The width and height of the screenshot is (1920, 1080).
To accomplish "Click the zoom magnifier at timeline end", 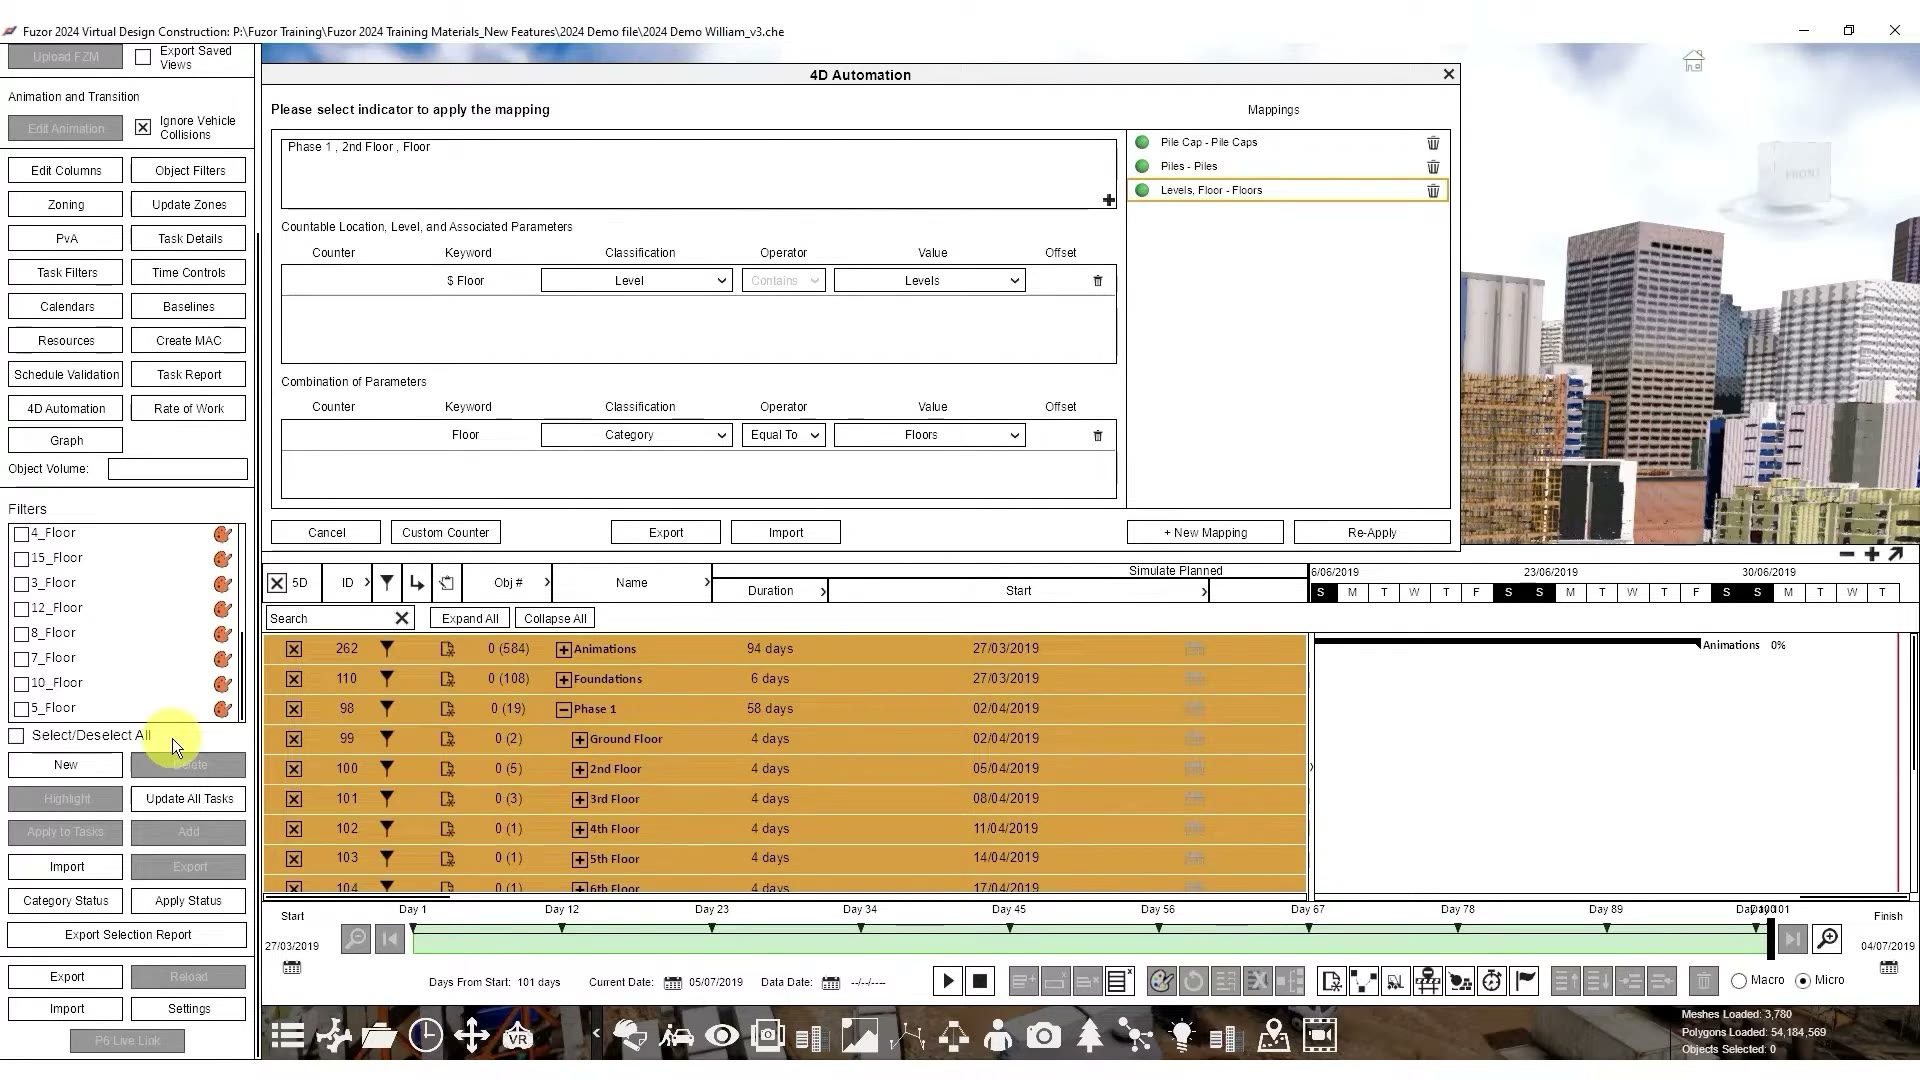I will pos(1827,939).
